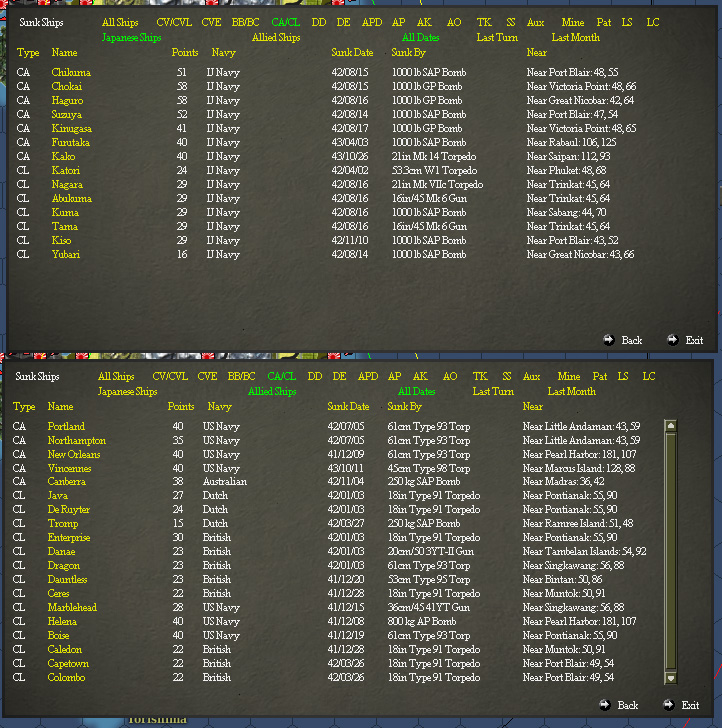Click Back text button in the top panel
This screenshot has height=728, width=722.
point(631,340)
